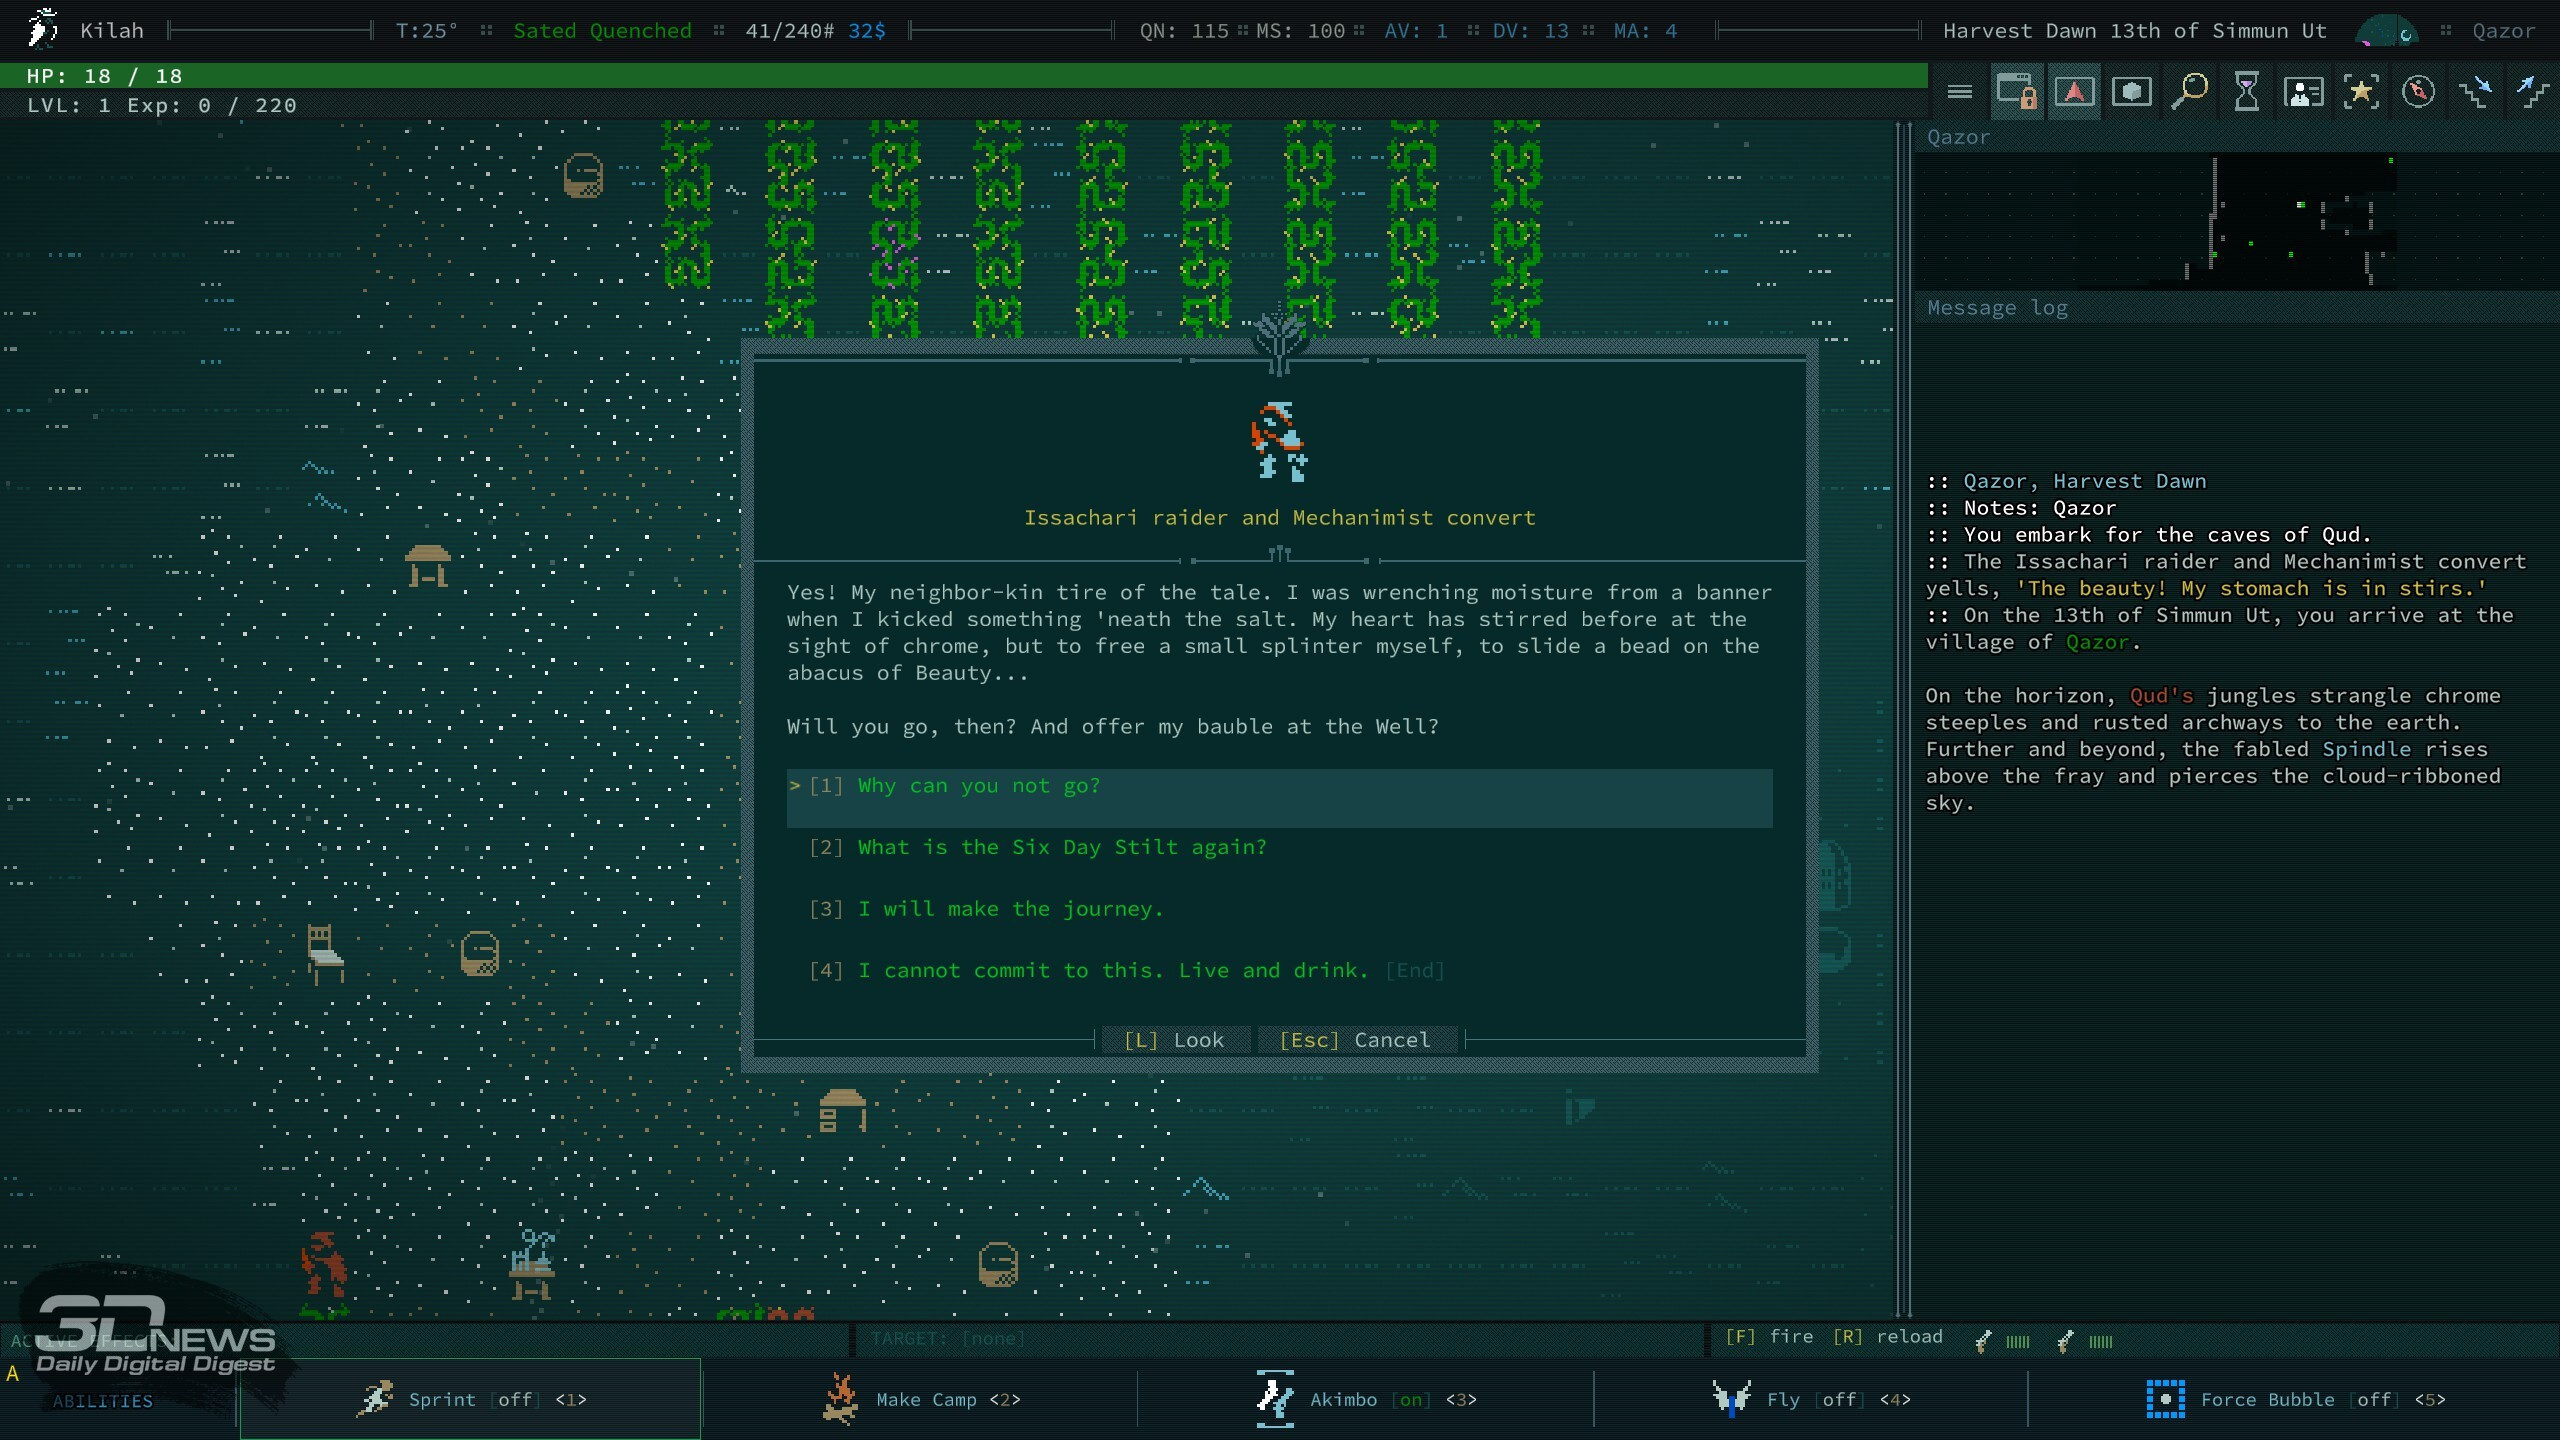The width and height of the screenshot is (2560, 1440).
Task: Click the DV: 13 stat
Action: [1530, 31]
